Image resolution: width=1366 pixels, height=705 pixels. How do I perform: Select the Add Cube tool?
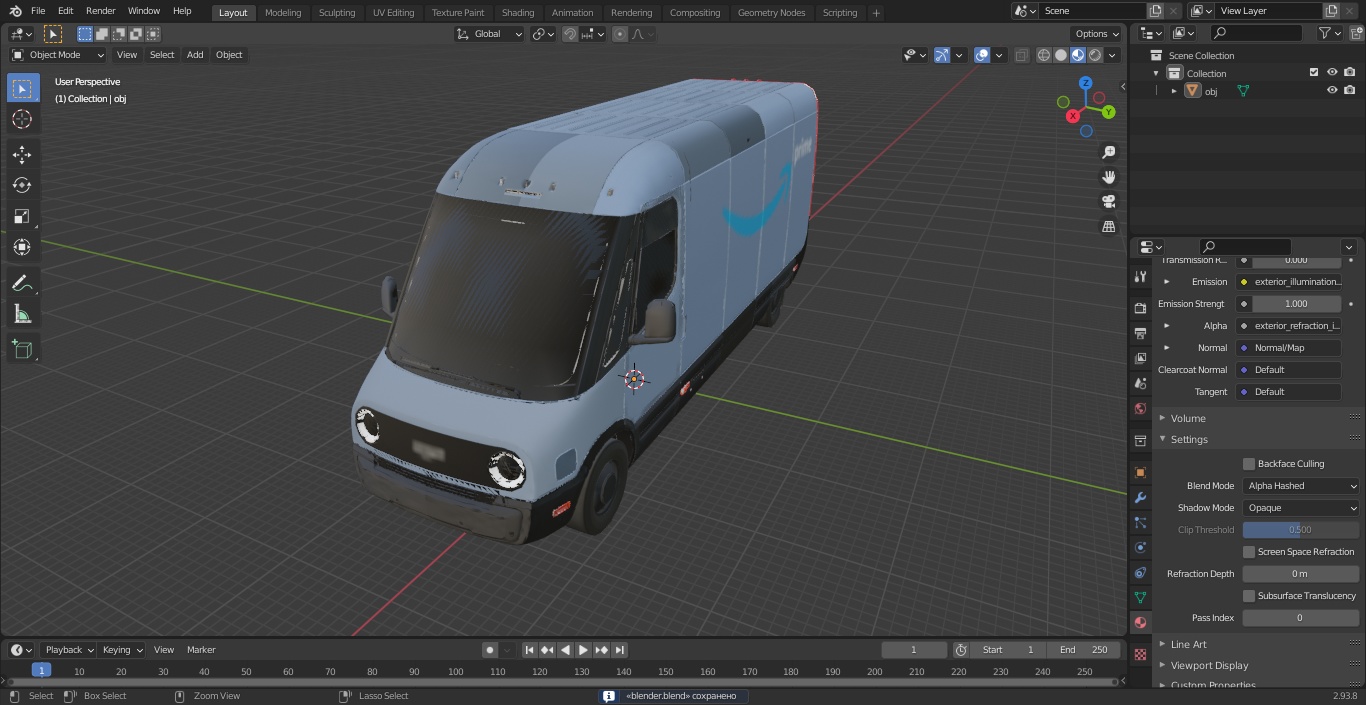22,350
